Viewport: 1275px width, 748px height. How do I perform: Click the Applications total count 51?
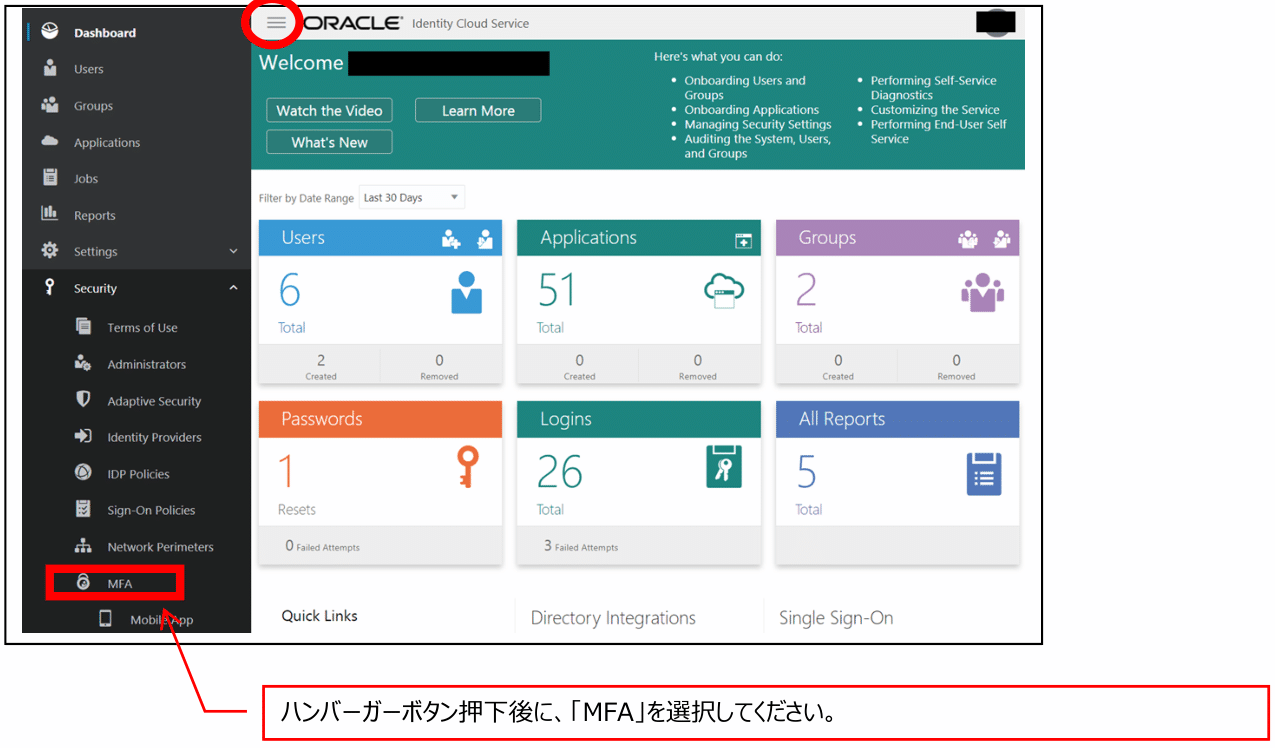[557, 290]
